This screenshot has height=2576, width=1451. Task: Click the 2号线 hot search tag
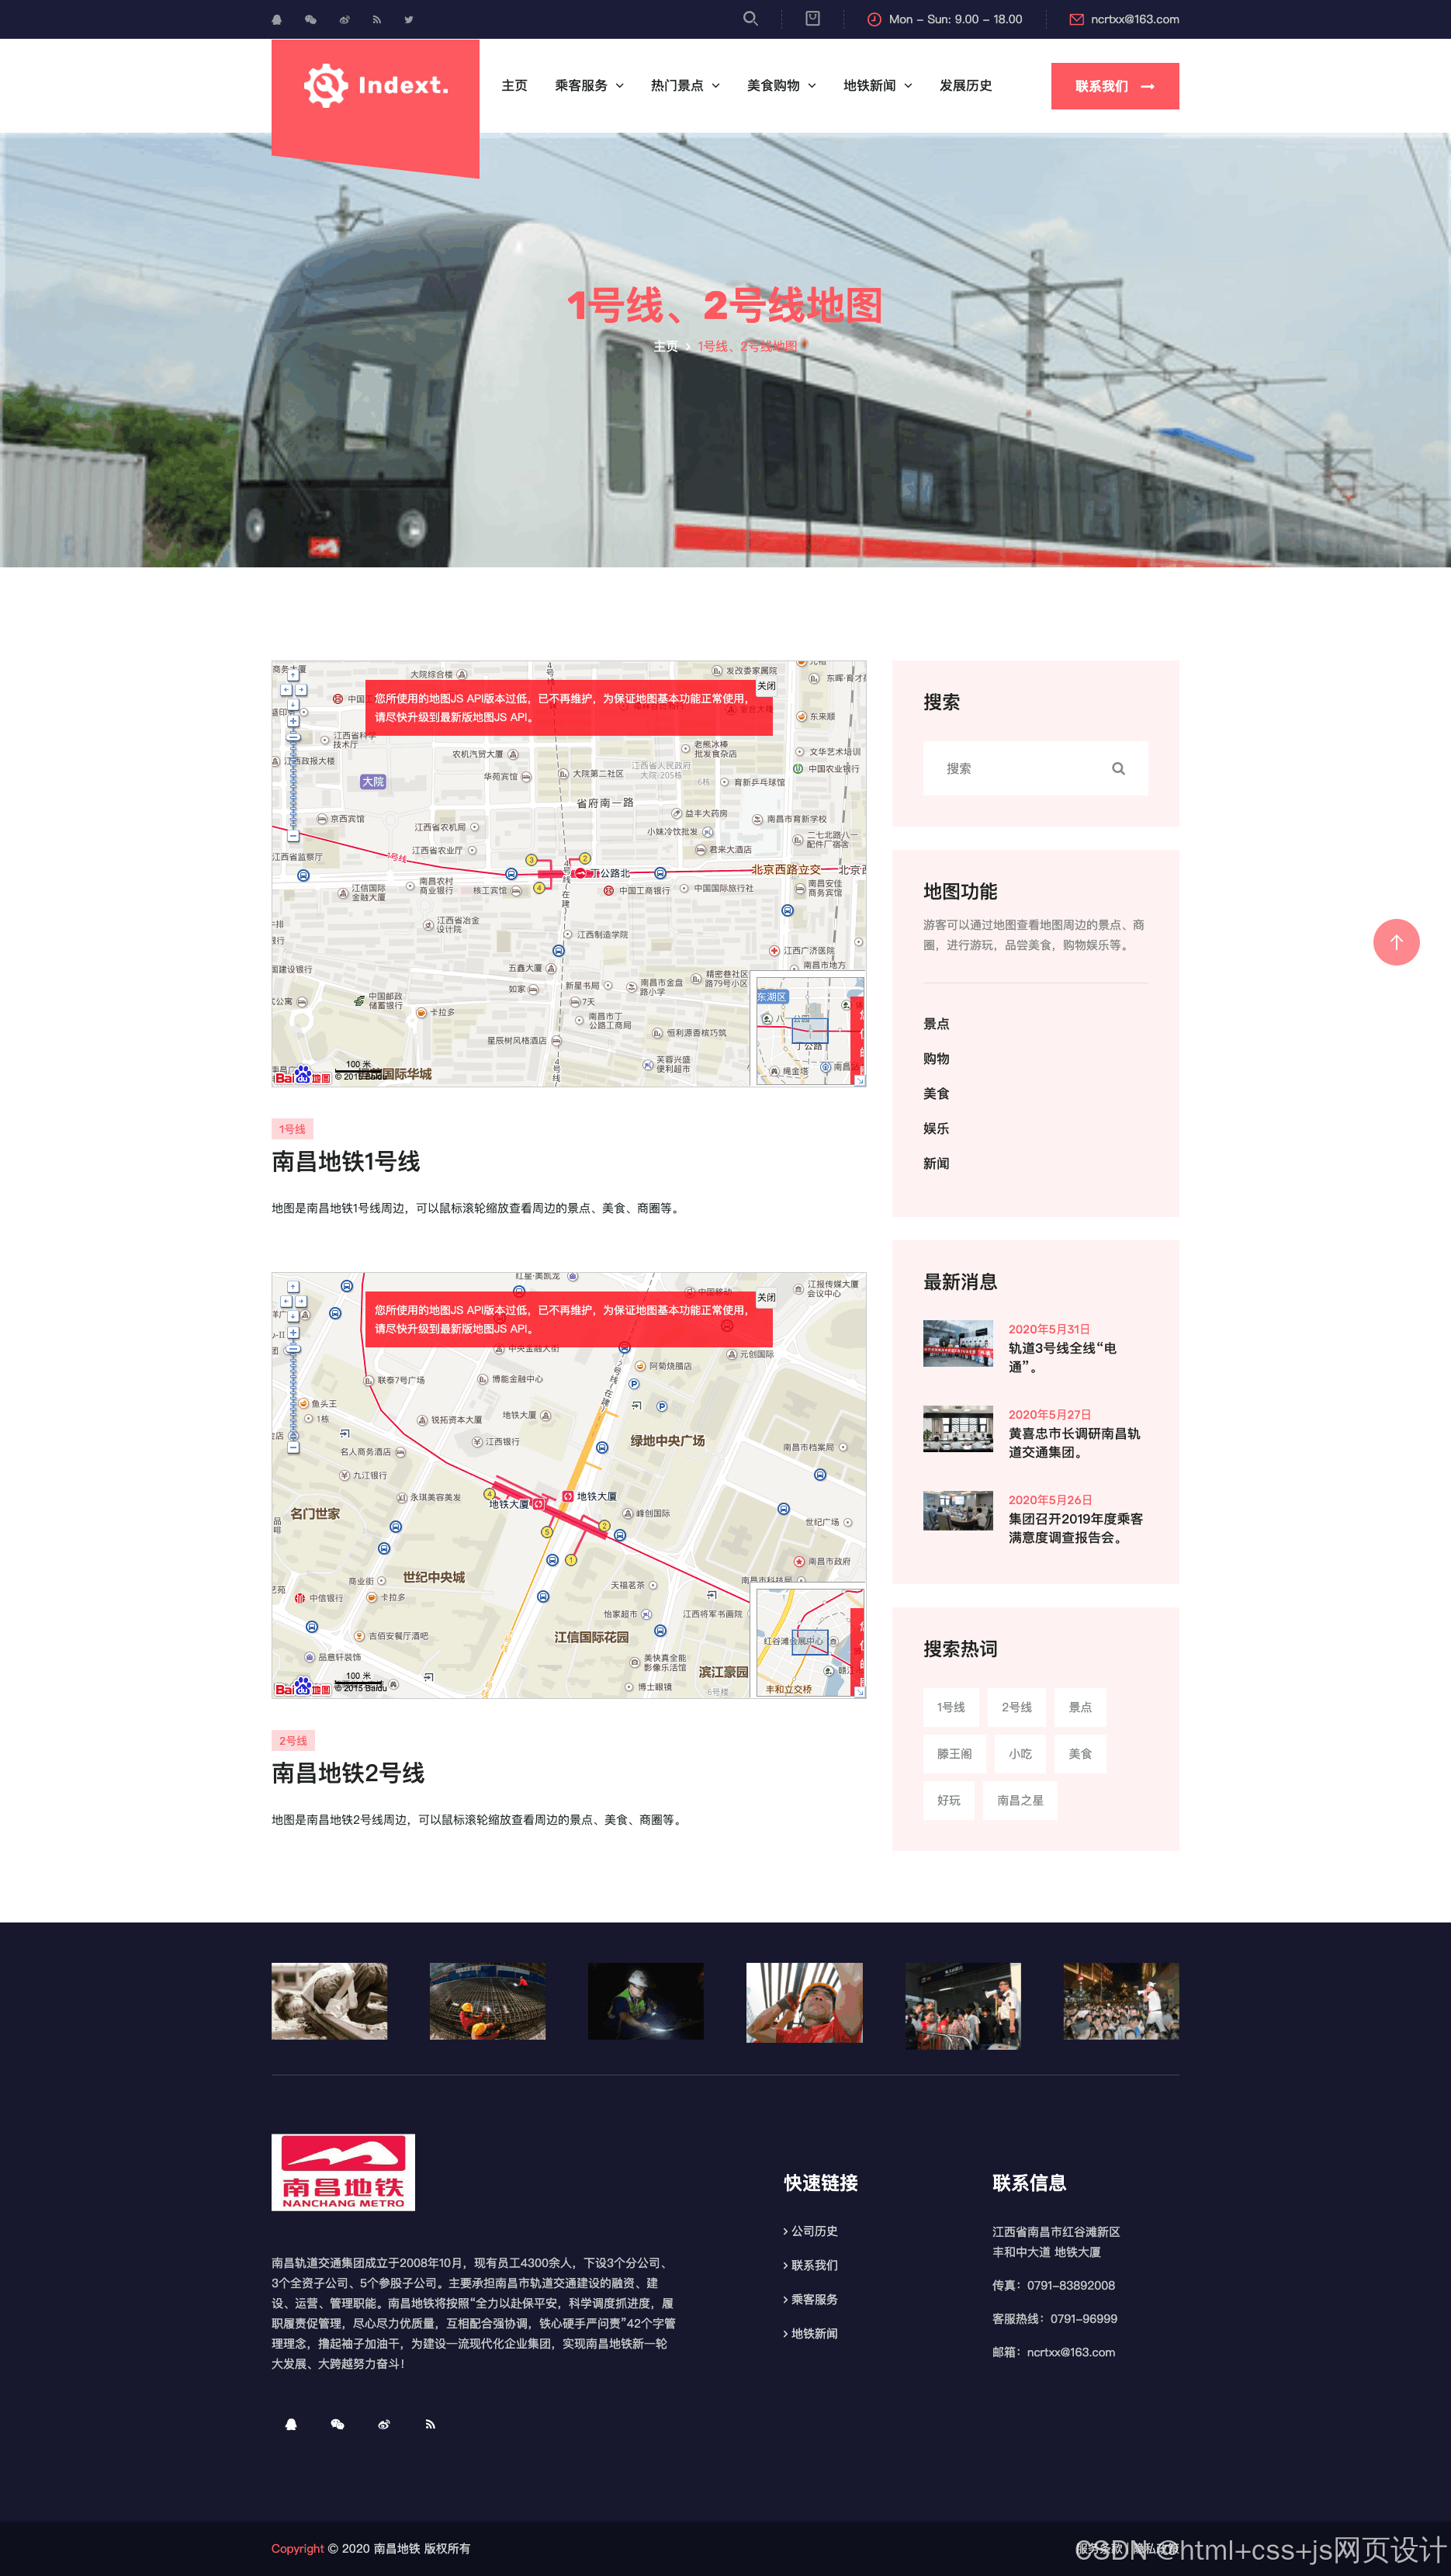tap(1016, 1707)
